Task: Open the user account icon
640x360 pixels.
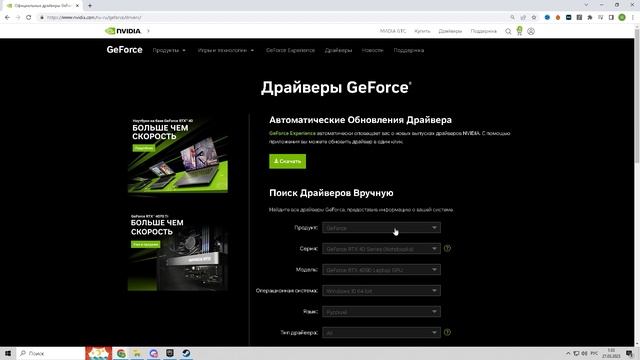Action: tap(531, 31)
